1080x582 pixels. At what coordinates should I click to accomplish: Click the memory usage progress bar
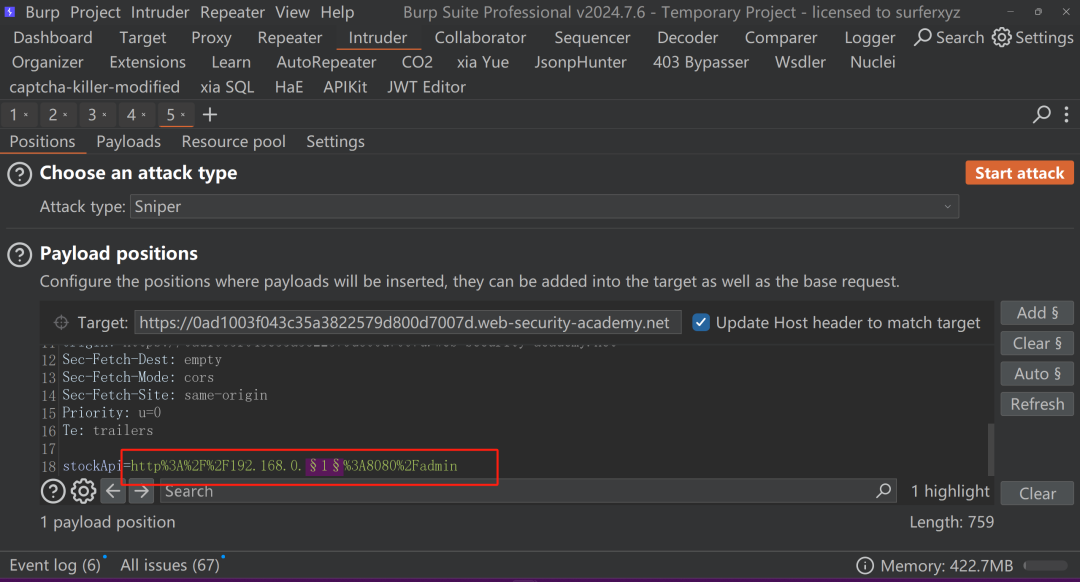tap(1046, 565)
